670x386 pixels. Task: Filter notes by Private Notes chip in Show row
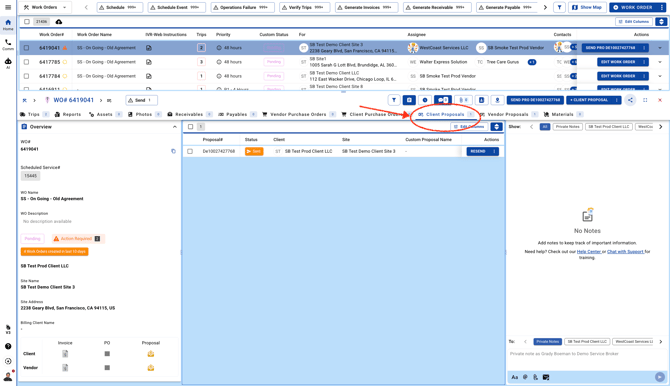[x=567, y=127]
